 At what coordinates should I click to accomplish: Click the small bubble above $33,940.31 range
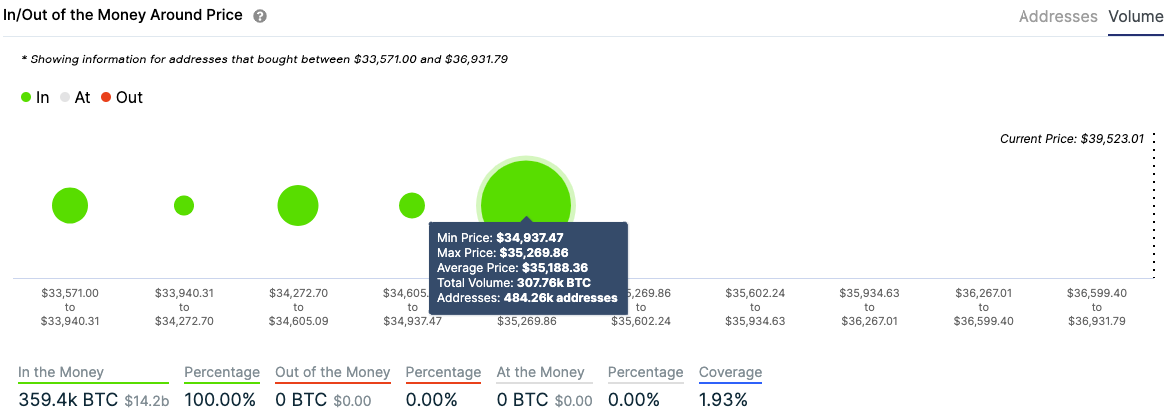click(x=184, y=205)
